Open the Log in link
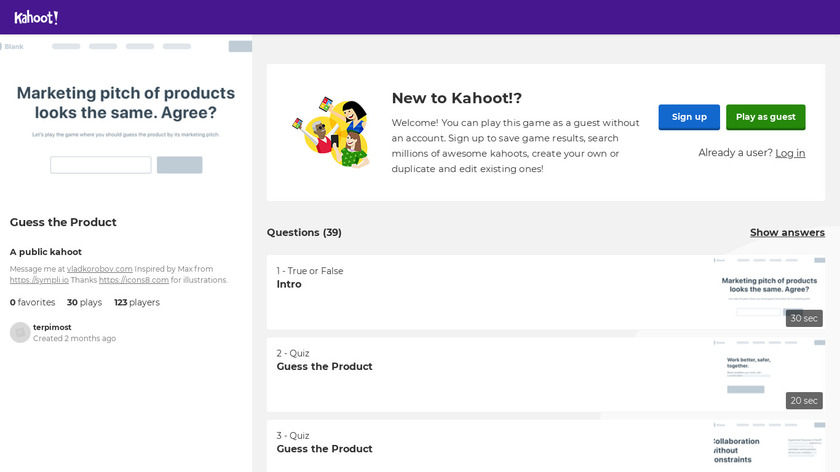This screenshot has width=840, height=472. (790, 153)
